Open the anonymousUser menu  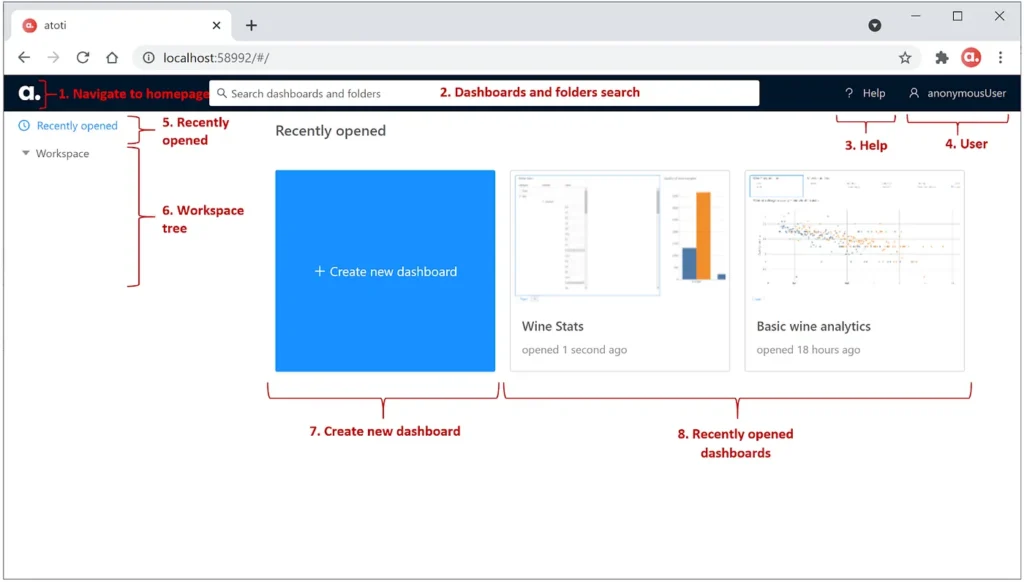tap(957, 93)
